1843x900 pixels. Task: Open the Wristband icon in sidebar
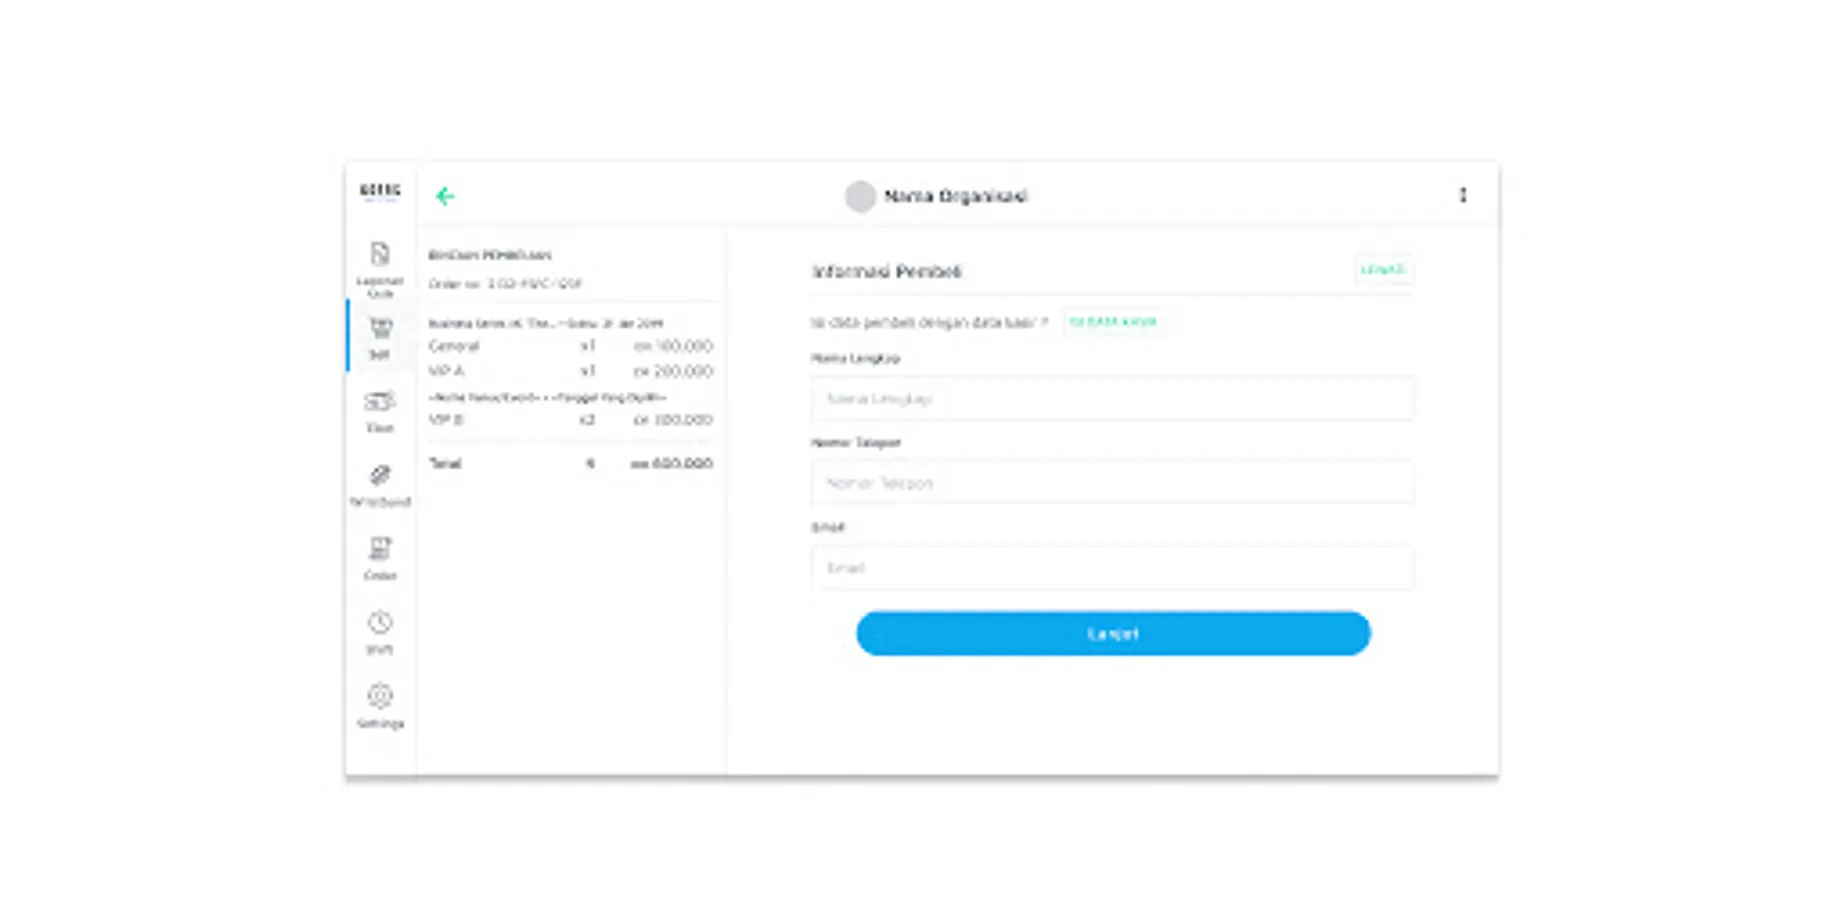(x=380, y=475)
